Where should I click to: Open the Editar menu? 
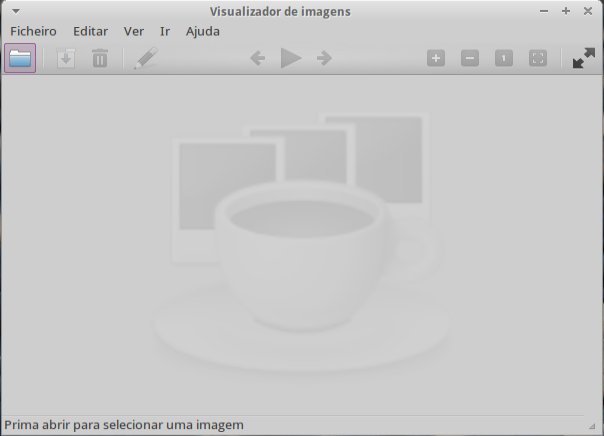point(91,31)
